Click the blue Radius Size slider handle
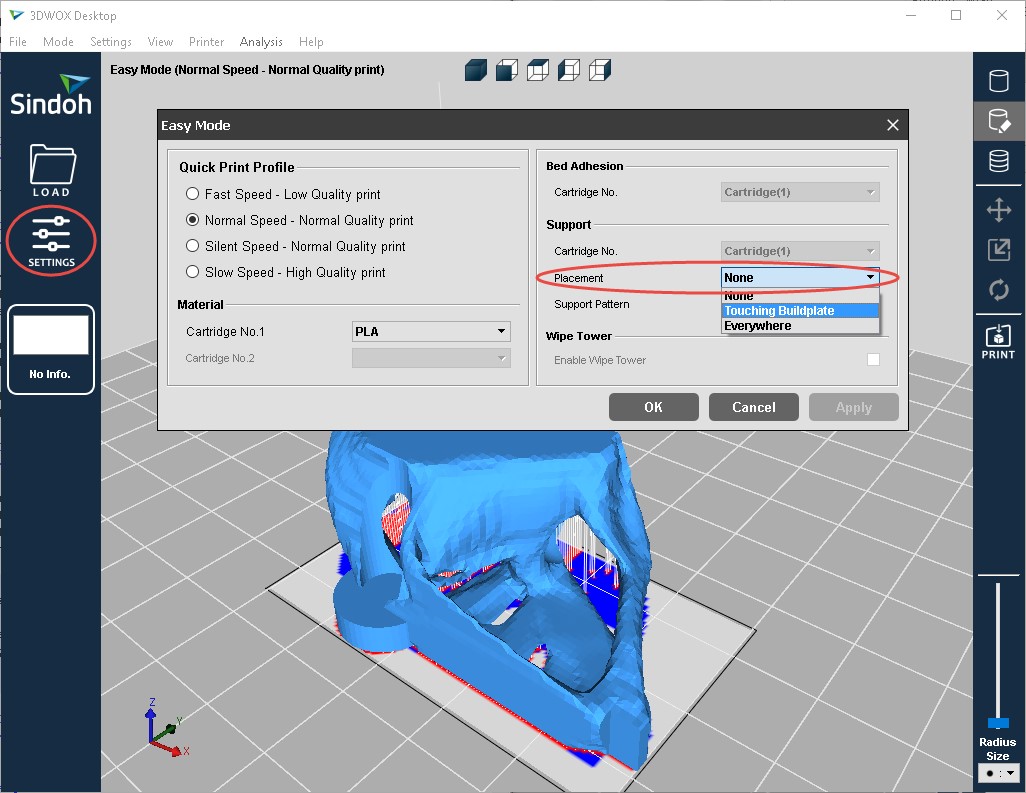This screenshot has height=793, width=1026. [x=998, y=722]
